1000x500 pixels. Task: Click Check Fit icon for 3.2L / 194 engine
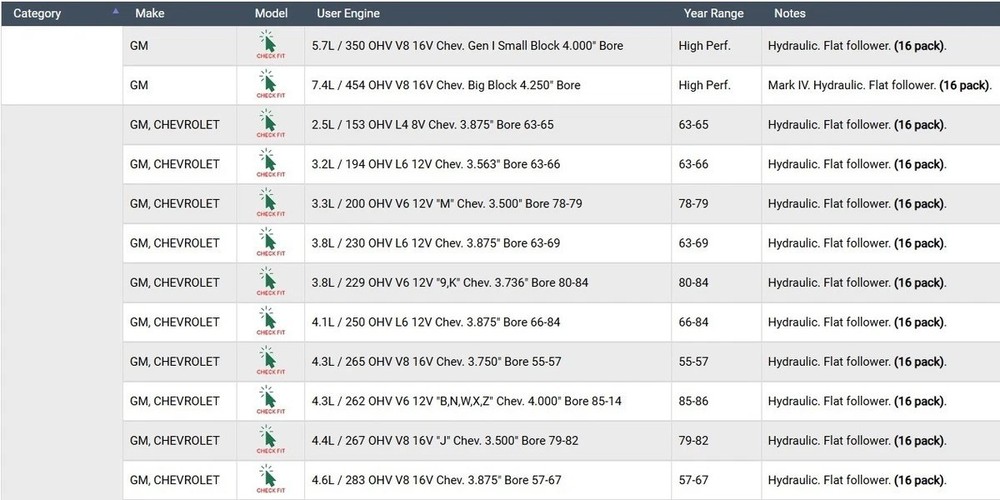tap(267, 164)
